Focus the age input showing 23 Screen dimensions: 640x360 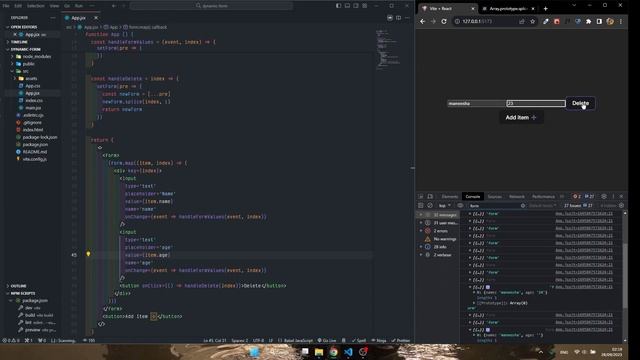pyautogui.click(x=536, y=104)
